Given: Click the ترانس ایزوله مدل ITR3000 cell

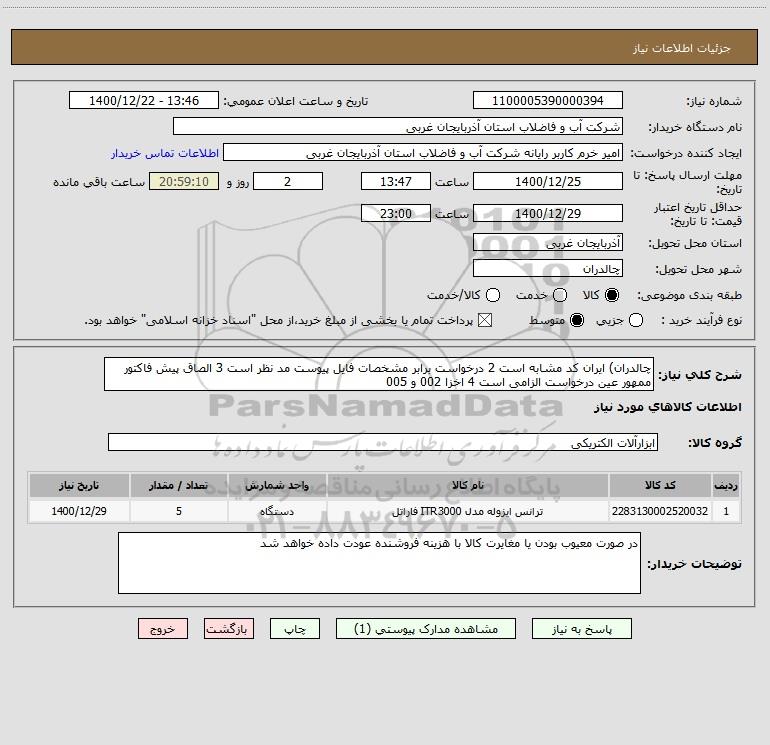Looking at the screenshot, I should click(468, 511).
